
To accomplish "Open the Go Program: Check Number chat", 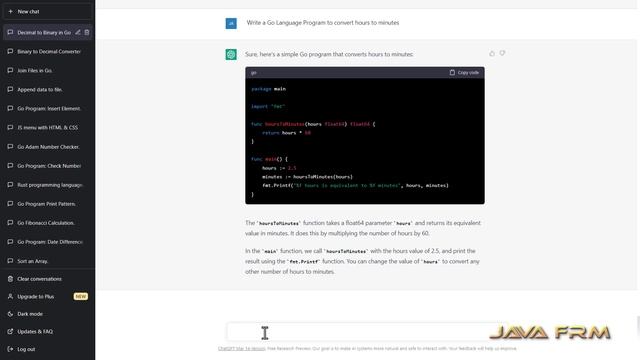I will tap(47, 166).
